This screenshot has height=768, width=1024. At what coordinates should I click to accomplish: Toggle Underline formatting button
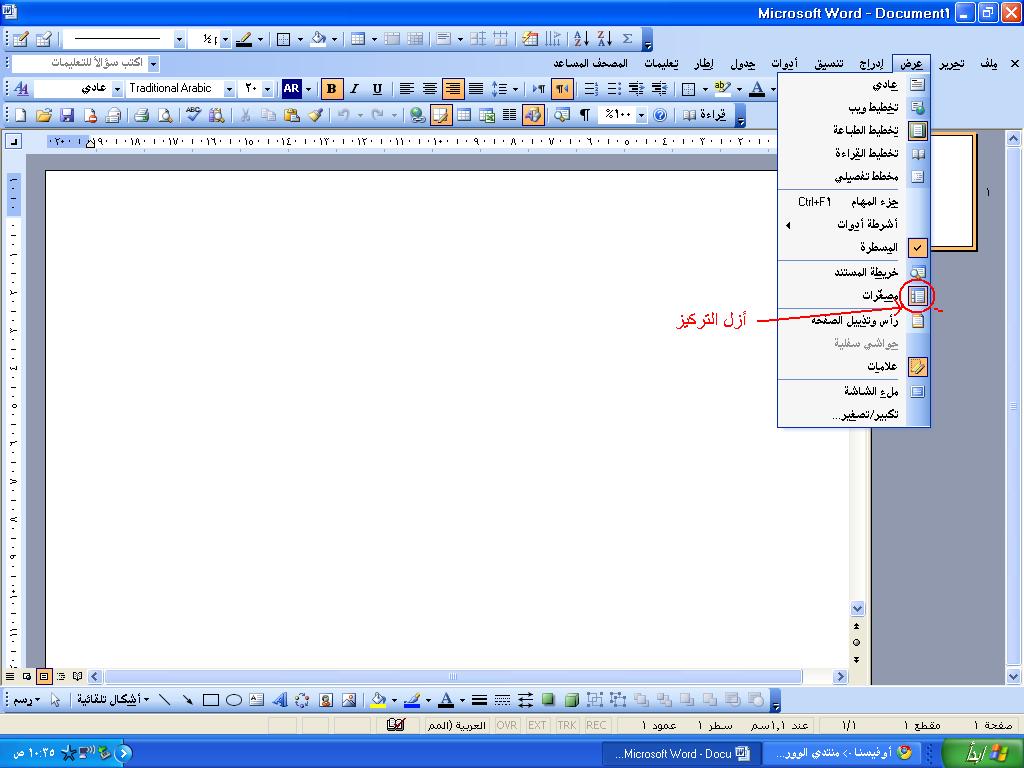pyautogui.click(x=377, y=89)
